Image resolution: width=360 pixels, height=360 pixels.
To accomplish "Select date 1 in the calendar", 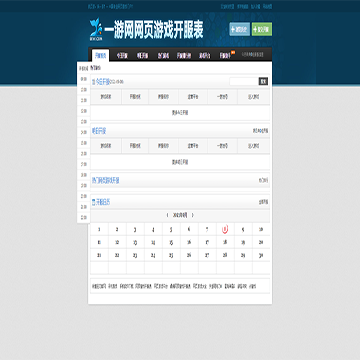I will (x=99, y=229).
